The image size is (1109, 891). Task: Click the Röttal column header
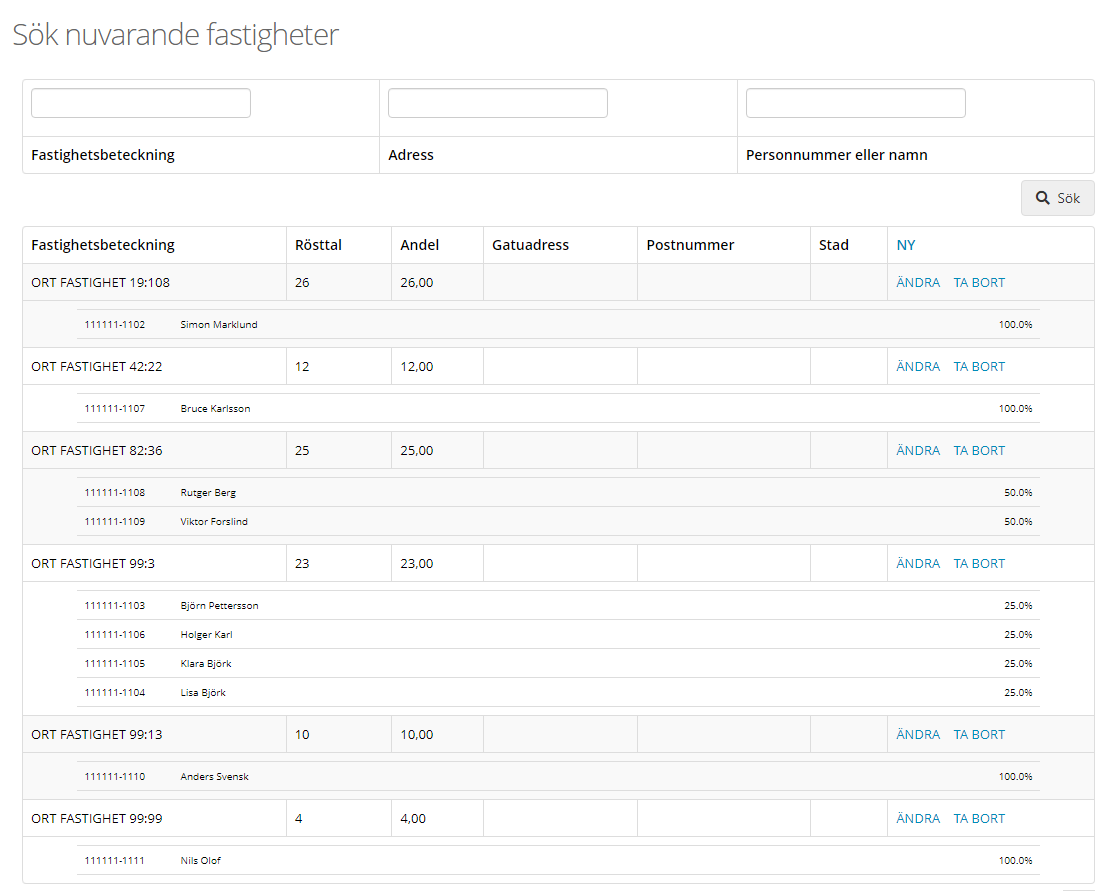tap(318, 245)
